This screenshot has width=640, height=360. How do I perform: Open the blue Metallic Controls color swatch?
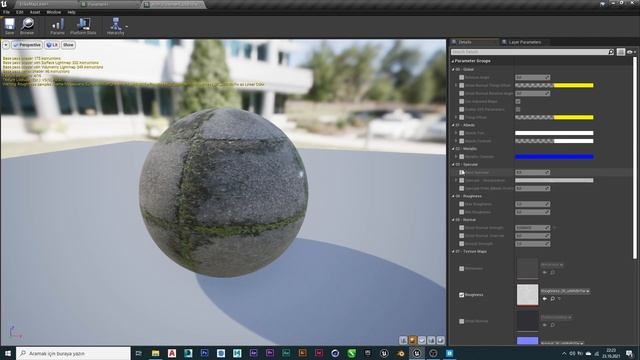[554, 157]
